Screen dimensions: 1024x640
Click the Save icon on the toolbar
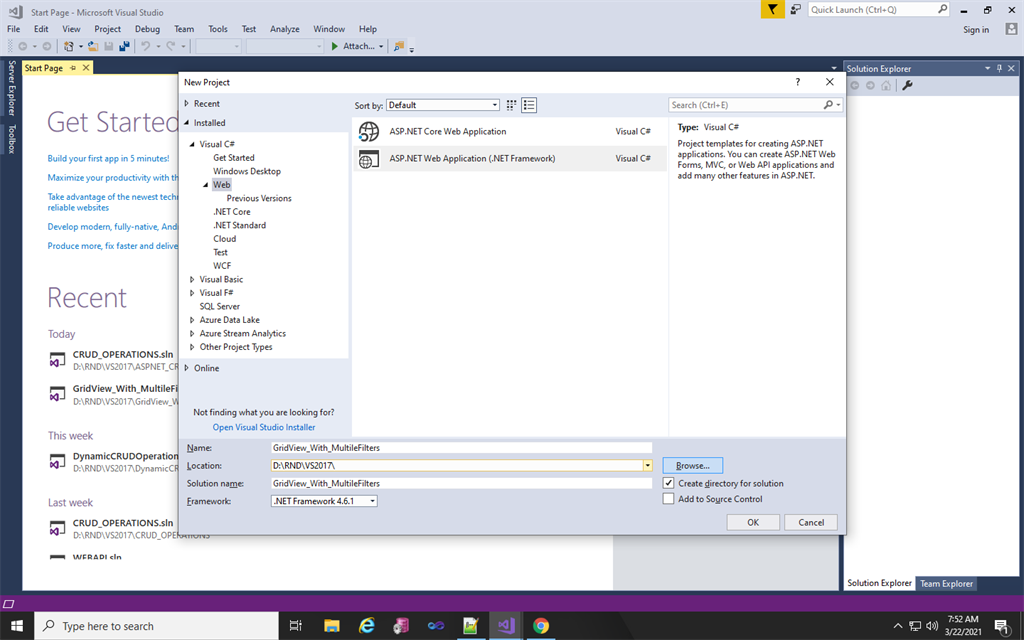click(107, 46)
